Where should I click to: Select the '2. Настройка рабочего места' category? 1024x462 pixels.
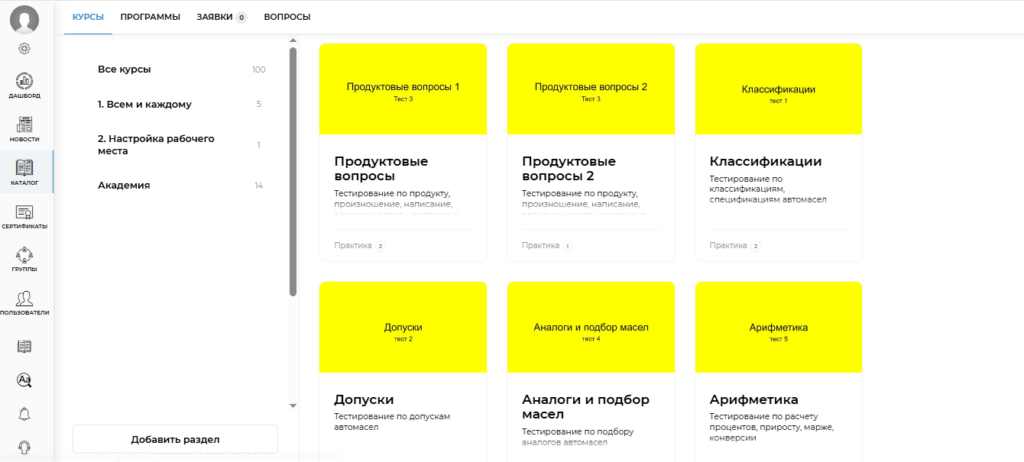tap(156, 144)
